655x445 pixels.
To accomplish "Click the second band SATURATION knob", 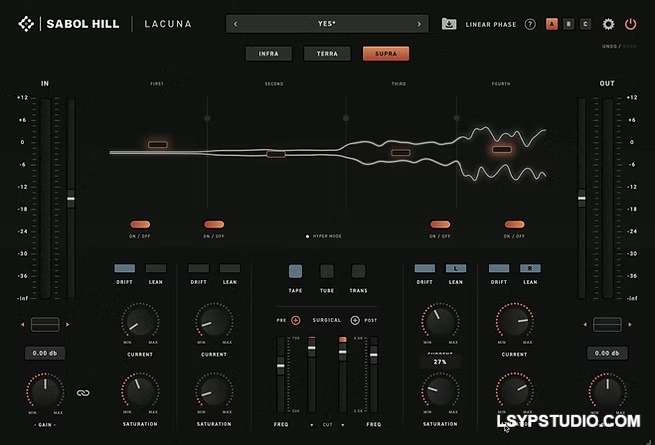I will tap(214, 391).
